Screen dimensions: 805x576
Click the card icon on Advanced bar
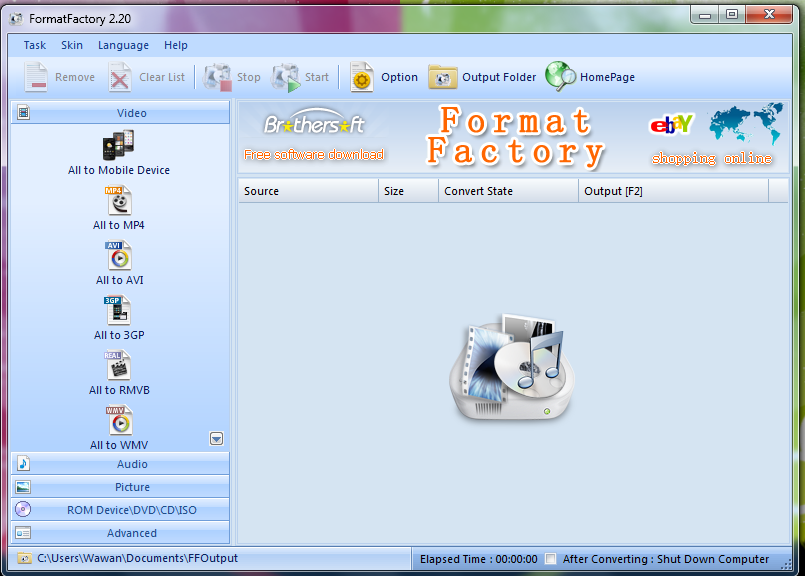[x=23, y=533]
